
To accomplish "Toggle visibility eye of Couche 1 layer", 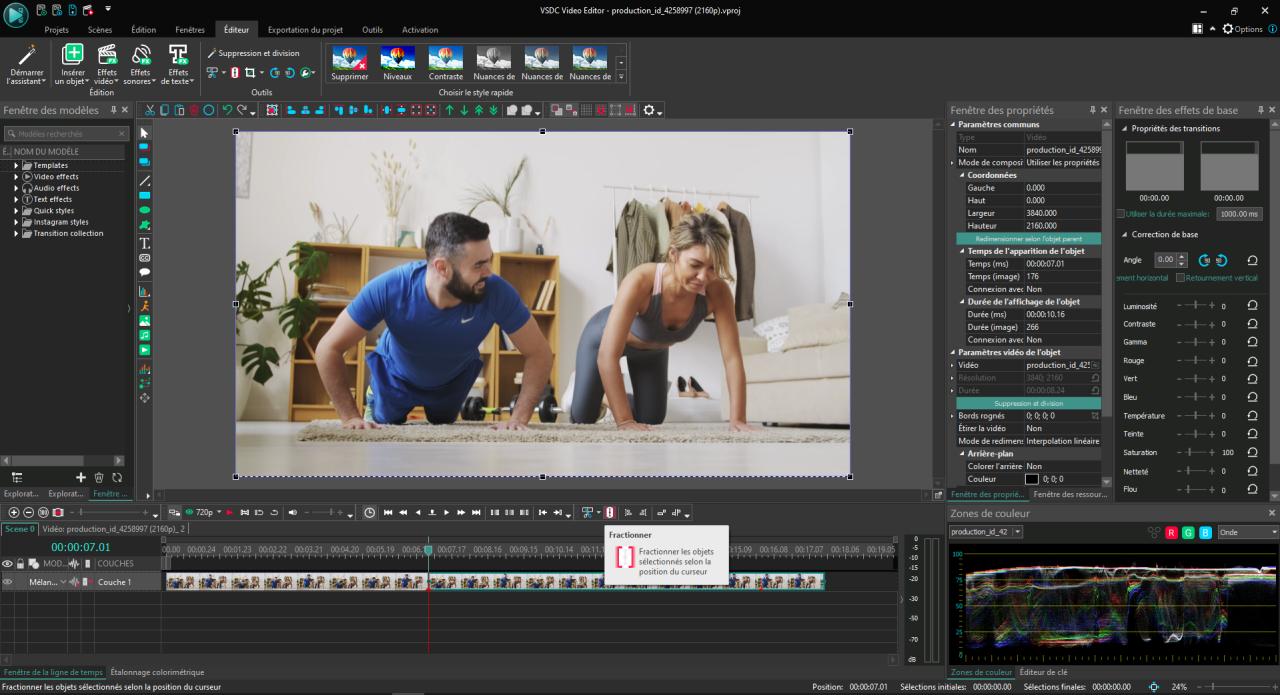I will (8, 582).
